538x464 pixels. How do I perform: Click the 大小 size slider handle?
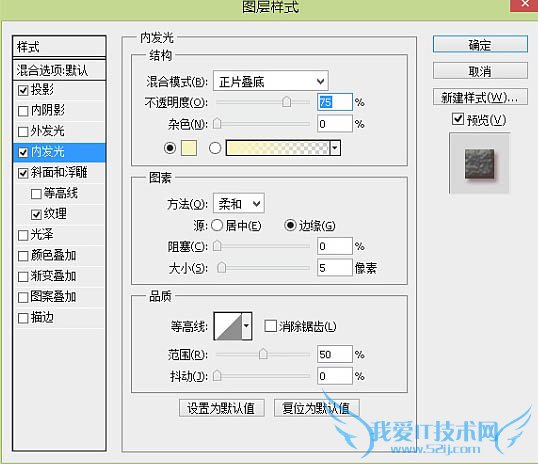(222, 268)
